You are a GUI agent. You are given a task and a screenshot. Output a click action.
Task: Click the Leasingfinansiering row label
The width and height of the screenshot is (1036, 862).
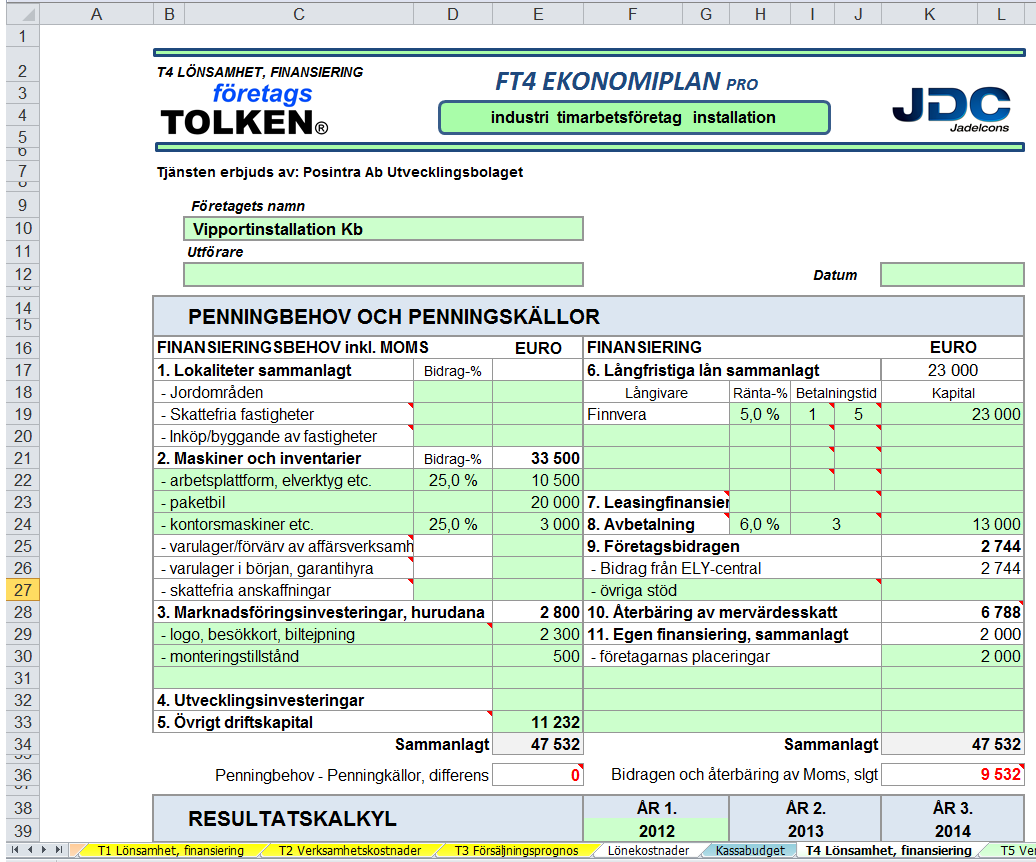pos(656,502)
